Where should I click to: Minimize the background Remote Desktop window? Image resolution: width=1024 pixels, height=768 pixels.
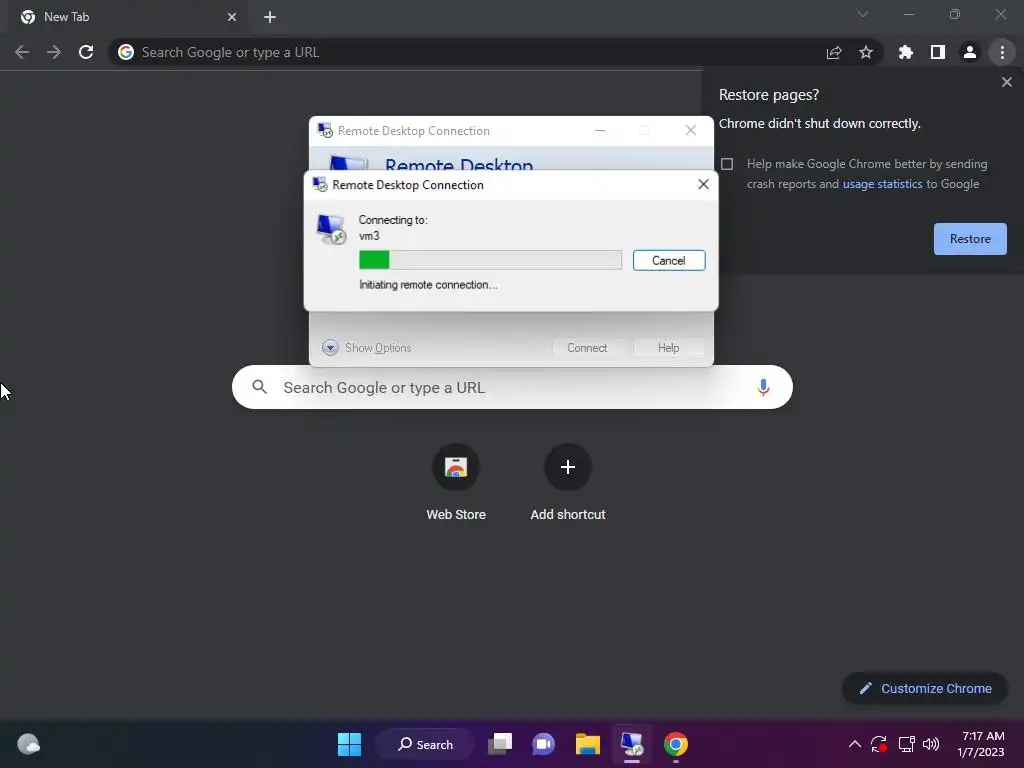(x=600, y=131)
